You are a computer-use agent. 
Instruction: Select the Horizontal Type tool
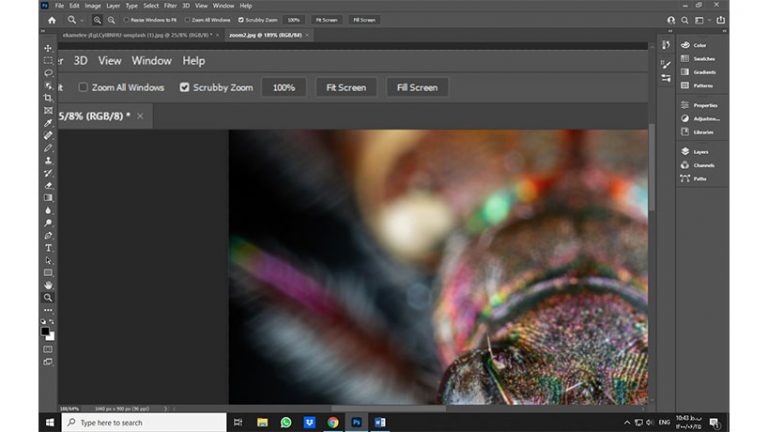click(48, 248)
